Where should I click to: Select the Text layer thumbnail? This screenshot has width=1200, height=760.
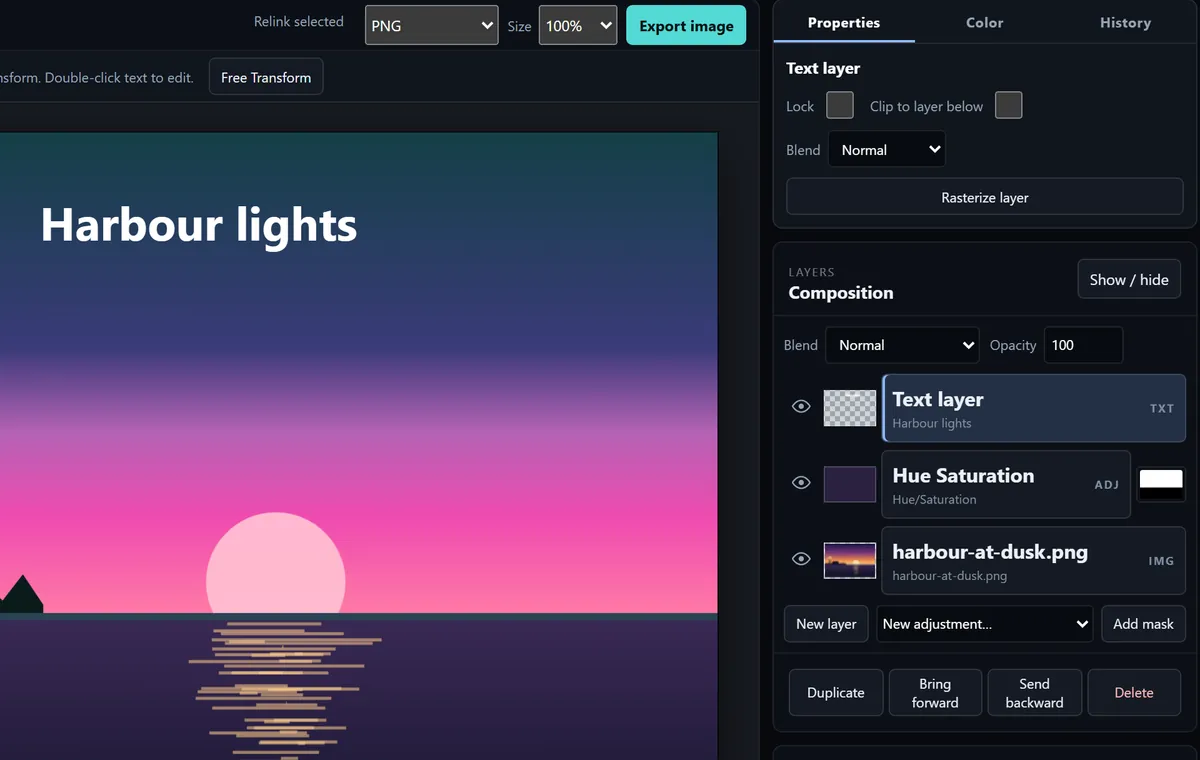point(850,408)
